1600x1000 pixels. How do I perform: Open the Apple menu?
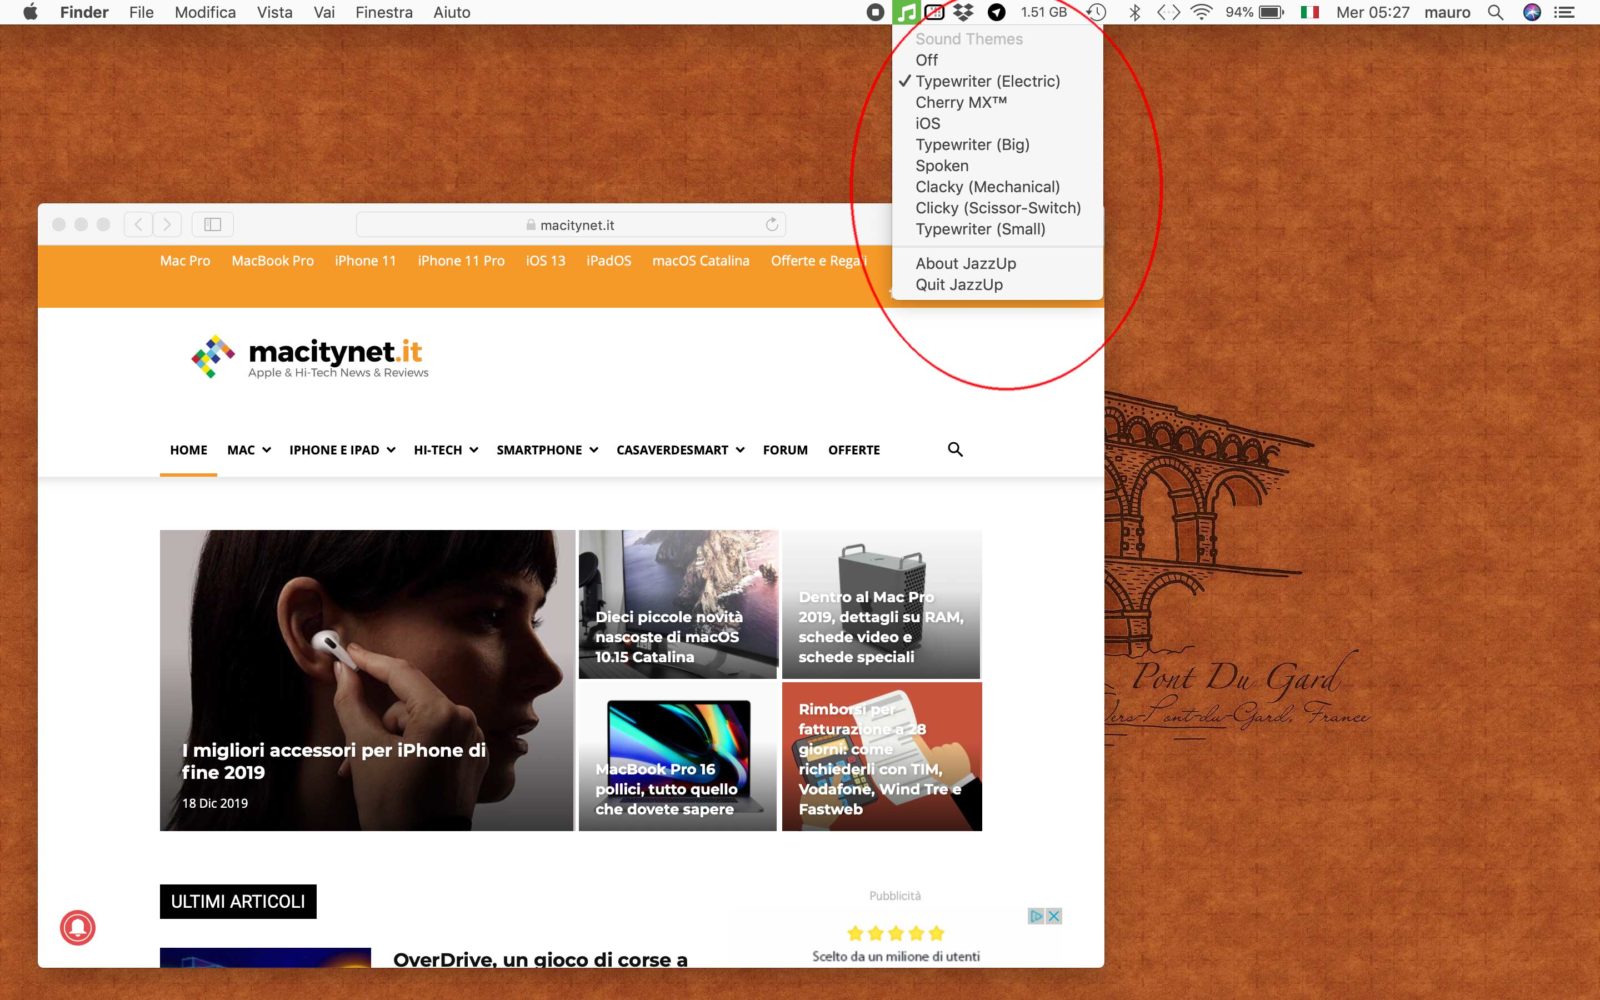point(30,12)
